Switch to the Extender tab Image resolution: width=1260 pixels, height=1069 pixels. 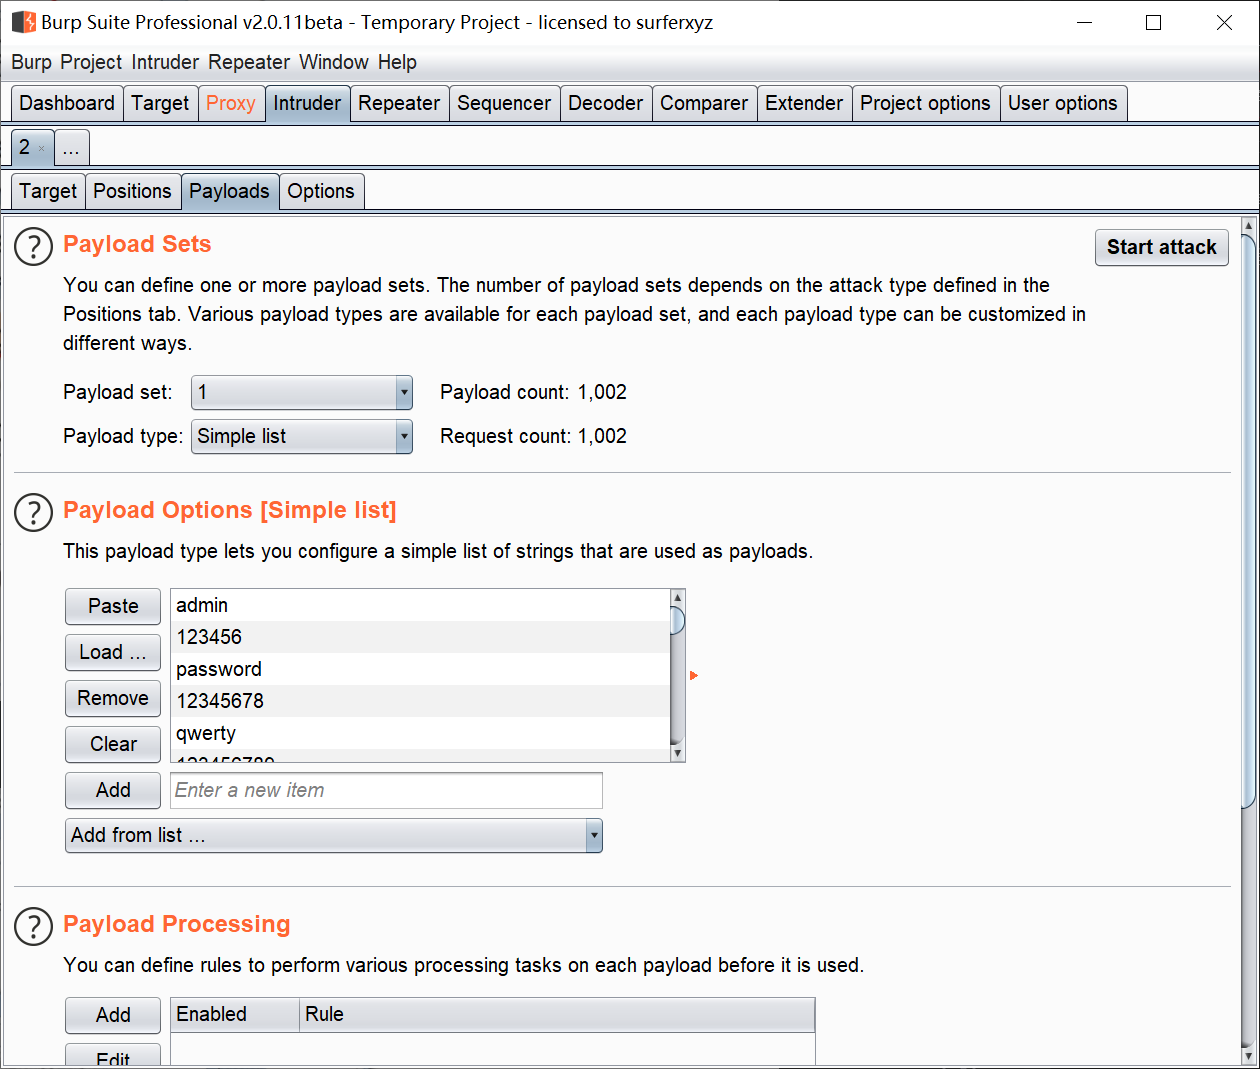pos(804,103)
